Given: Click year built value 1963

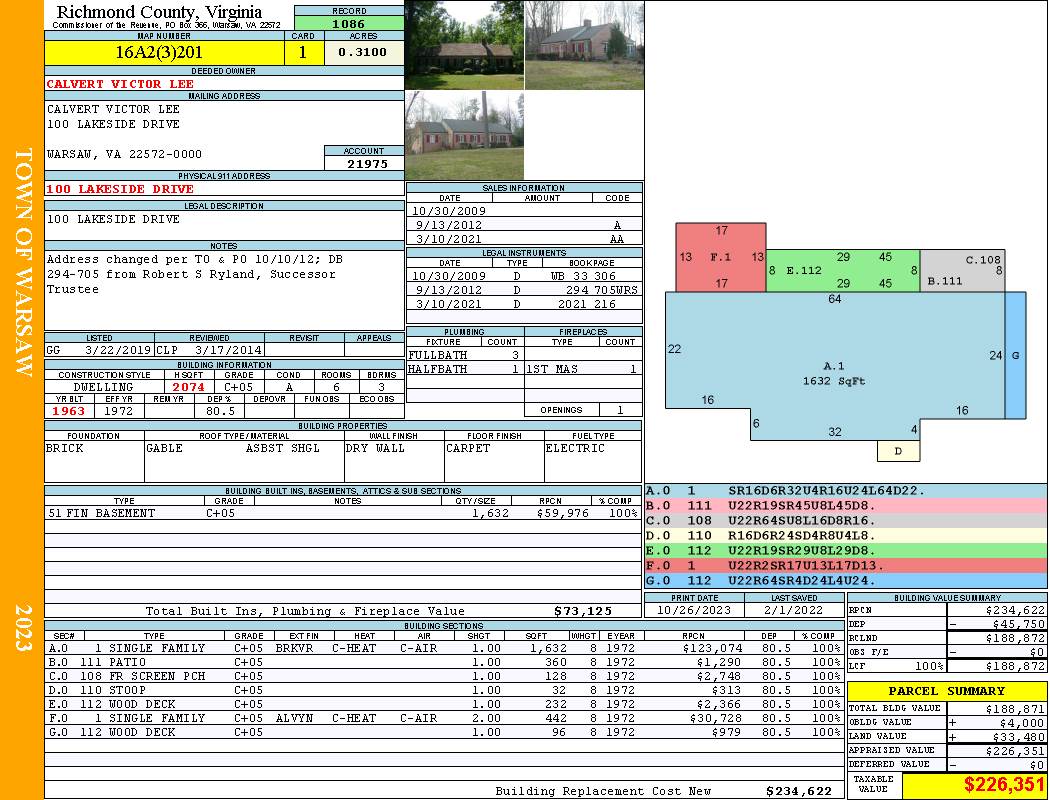Looking at the screenshot, I should (69, 411).
